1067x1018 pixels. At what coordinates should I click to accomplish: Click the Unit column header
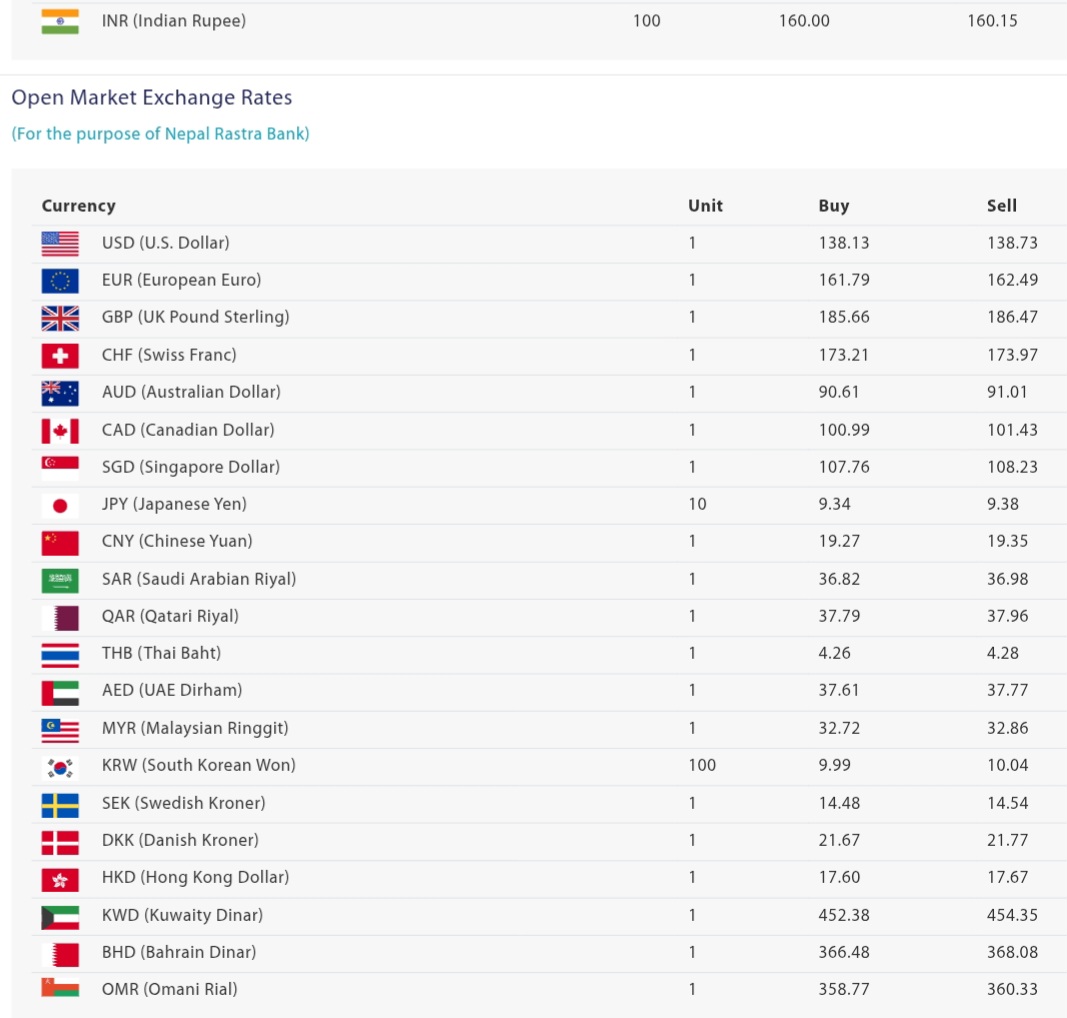point(705,206)
